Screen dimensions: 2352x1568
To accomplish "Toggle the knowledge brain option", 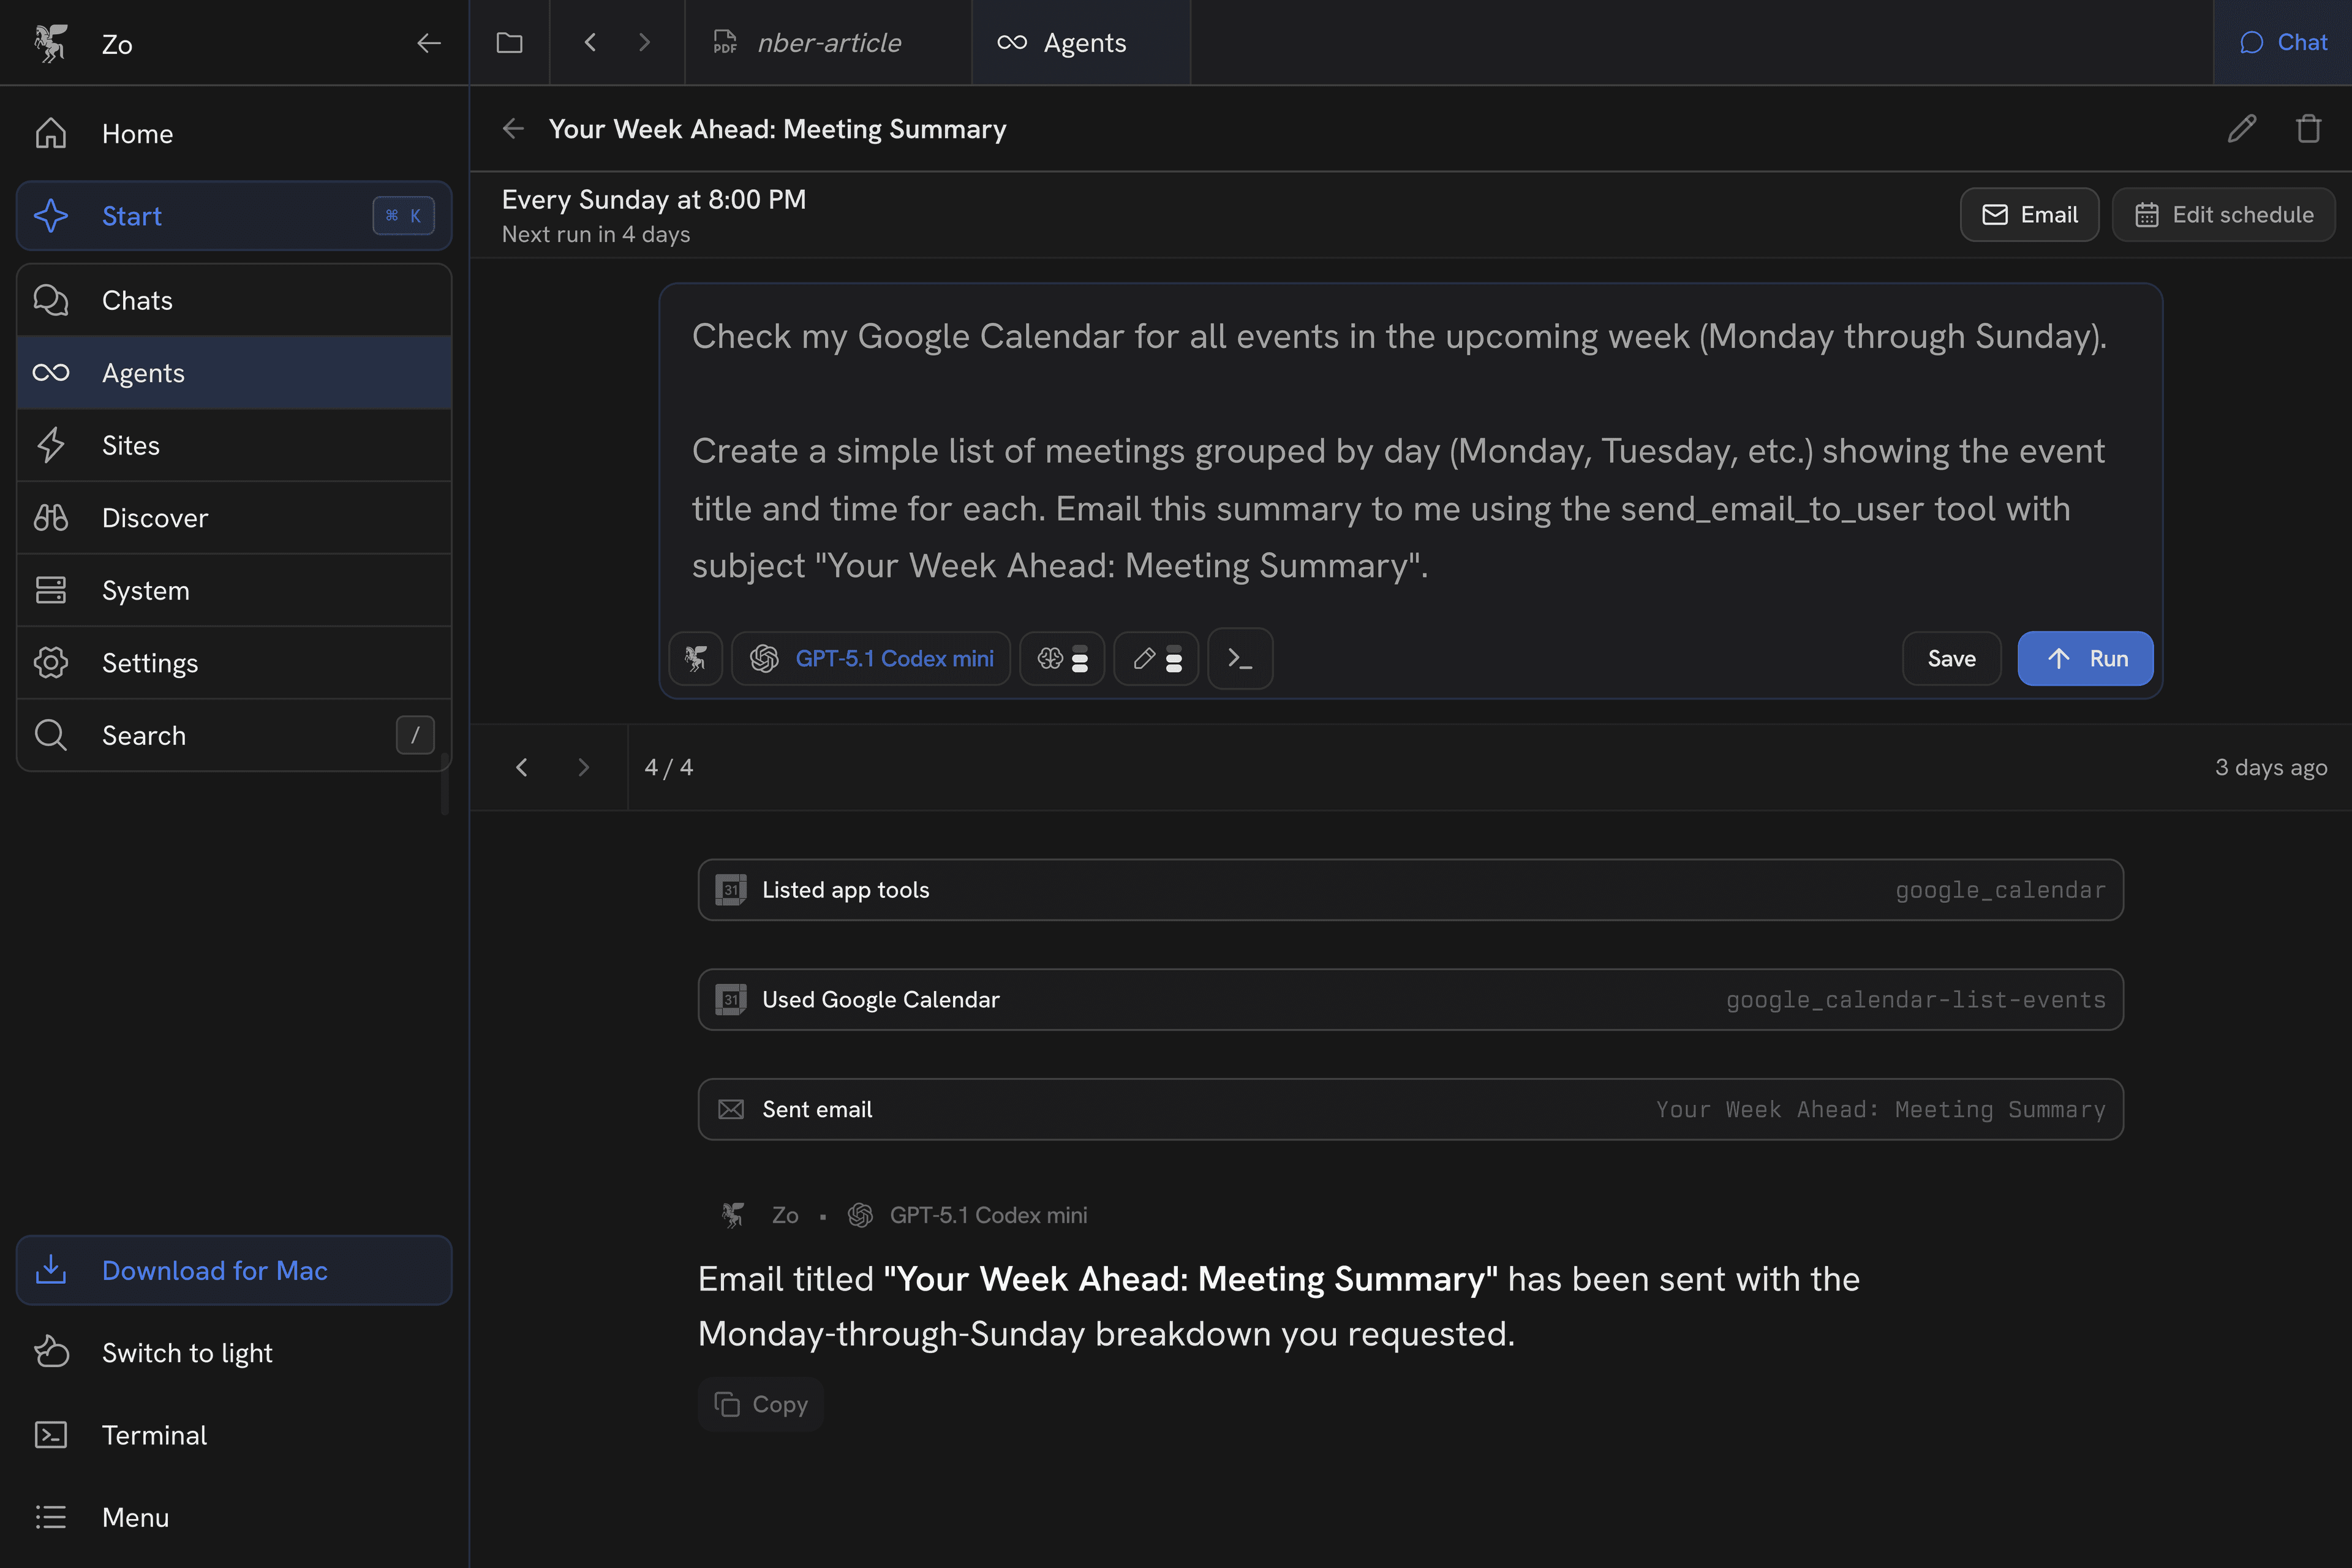I will (x=1062, y=658).
